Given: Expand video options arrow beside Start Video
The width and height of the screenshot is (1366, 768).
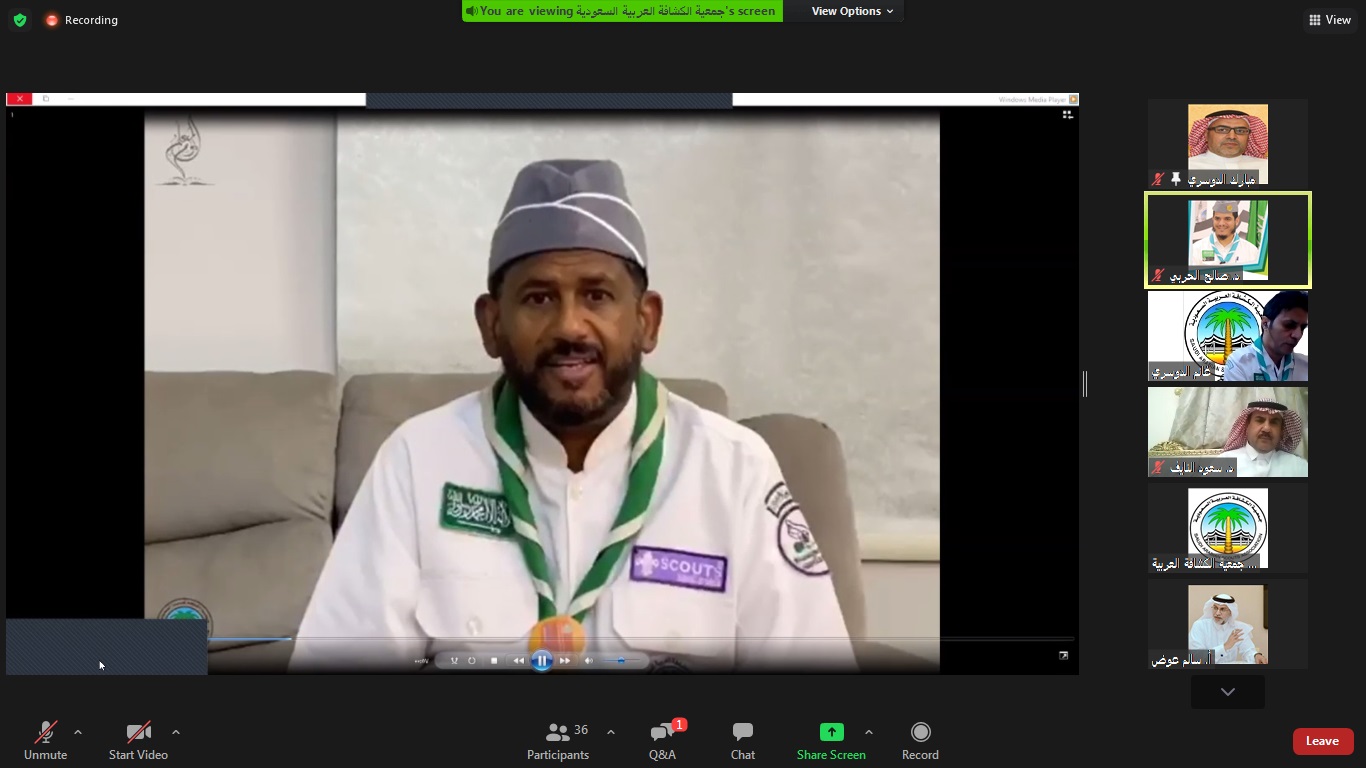Looking at the screenshot, I should 176,732.
